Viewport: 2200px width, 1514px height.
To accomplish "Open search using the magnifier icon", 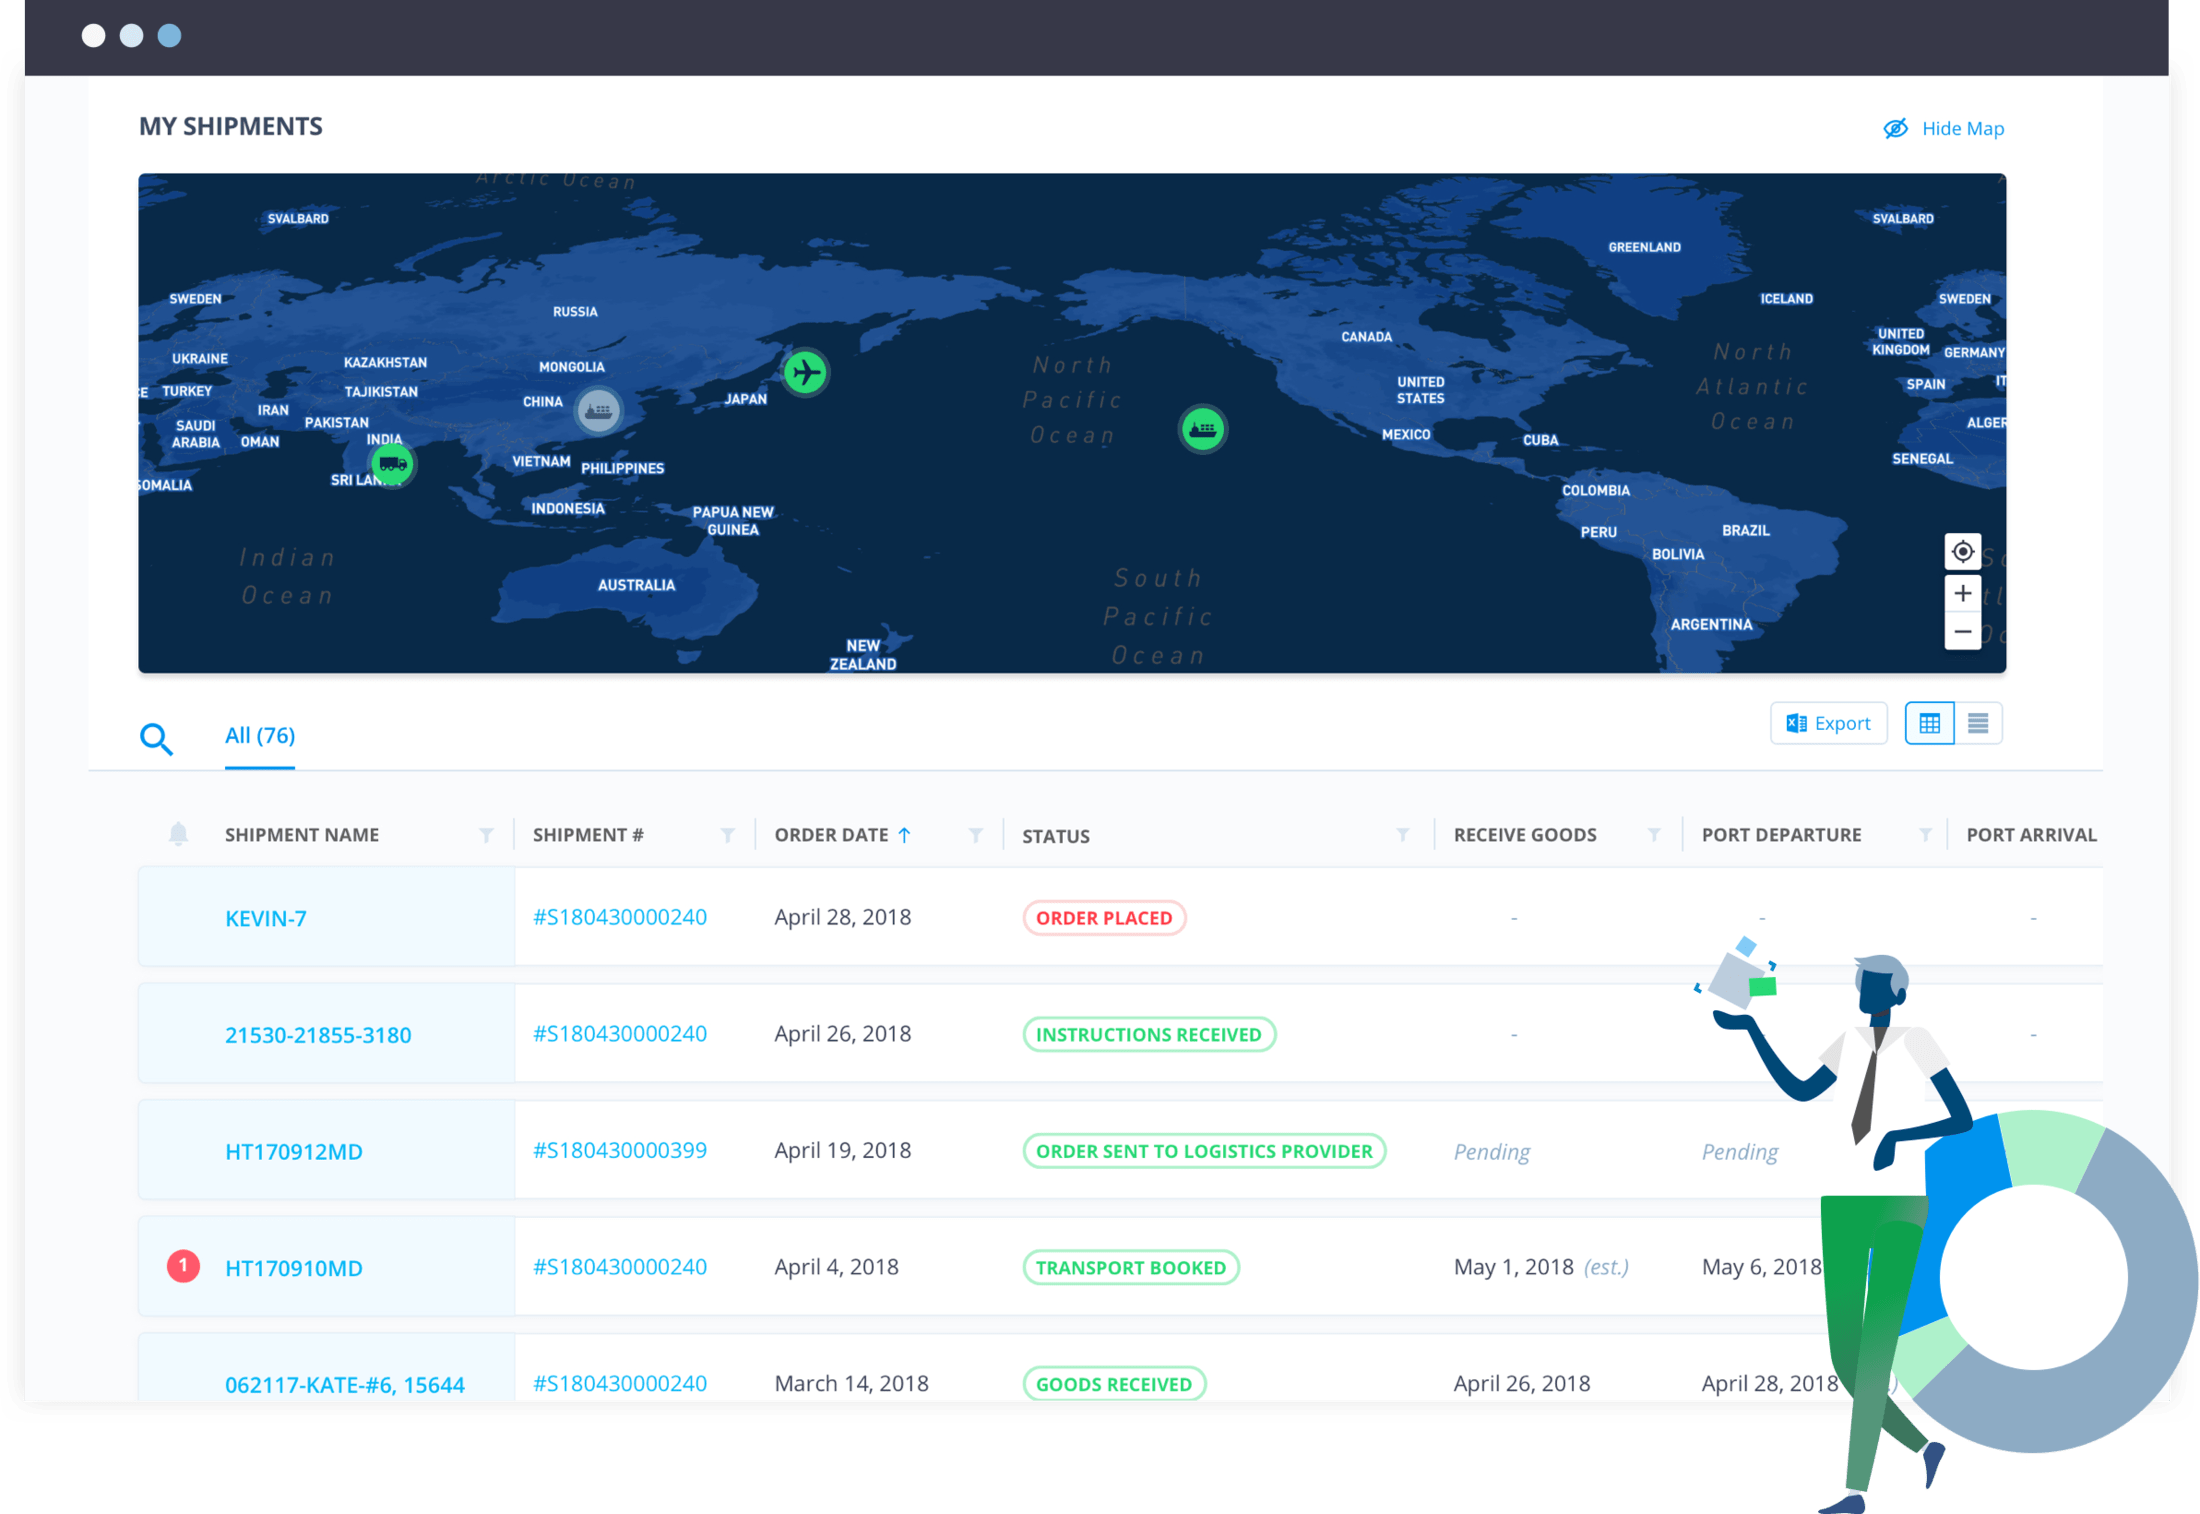I will pos(156,738).
